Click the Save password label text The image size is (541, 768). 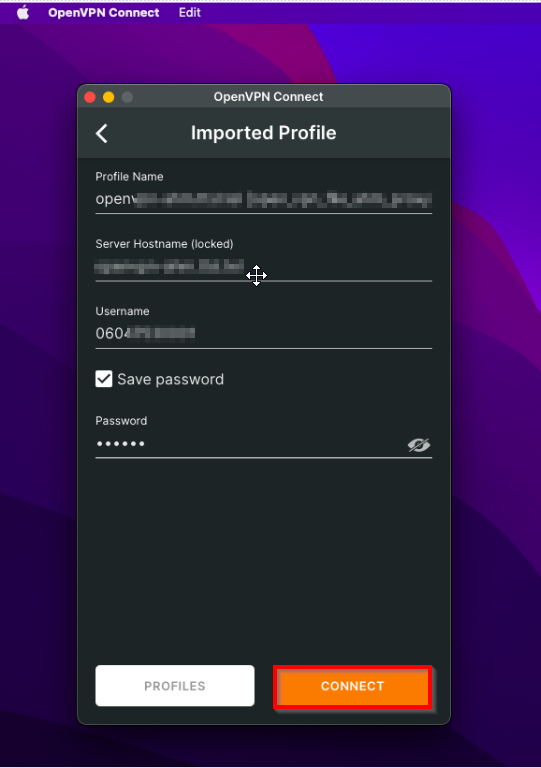coord(170,379)
